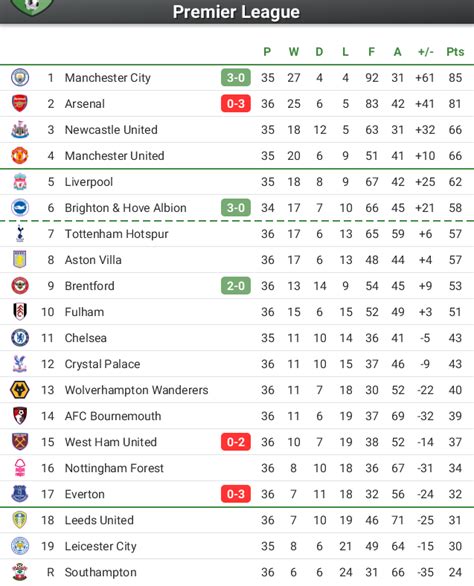Click the Arsenal club crest
This screenshot has width=474, height=586.
tap(20, 104)
